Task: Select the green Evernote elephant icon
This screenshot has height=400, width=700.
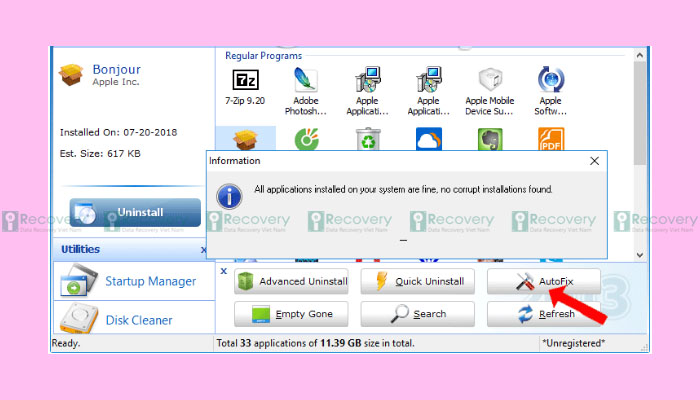Action: 490,139
